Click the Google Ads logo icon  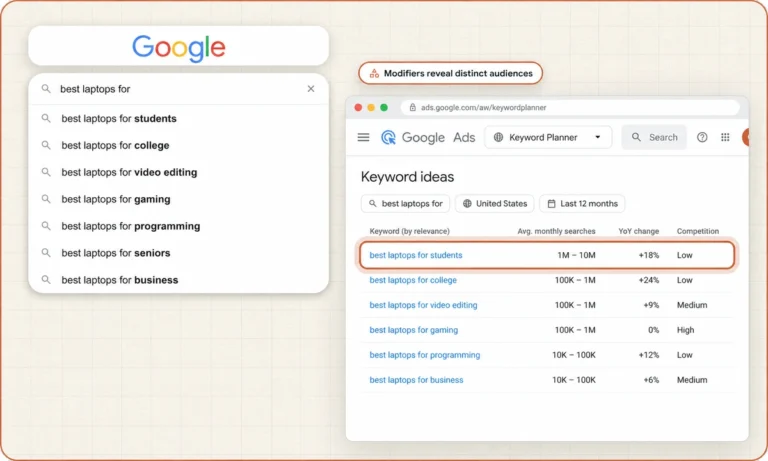388,138
